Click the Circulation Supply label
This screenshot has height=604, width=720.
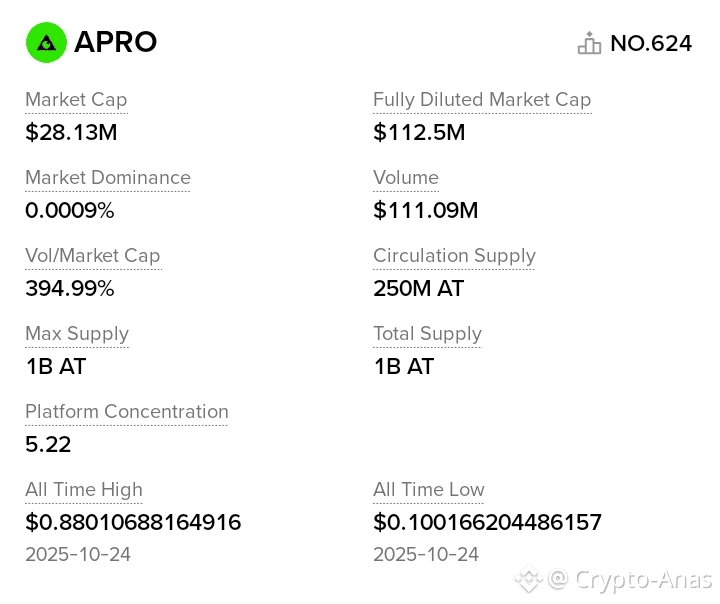(455, 256)
